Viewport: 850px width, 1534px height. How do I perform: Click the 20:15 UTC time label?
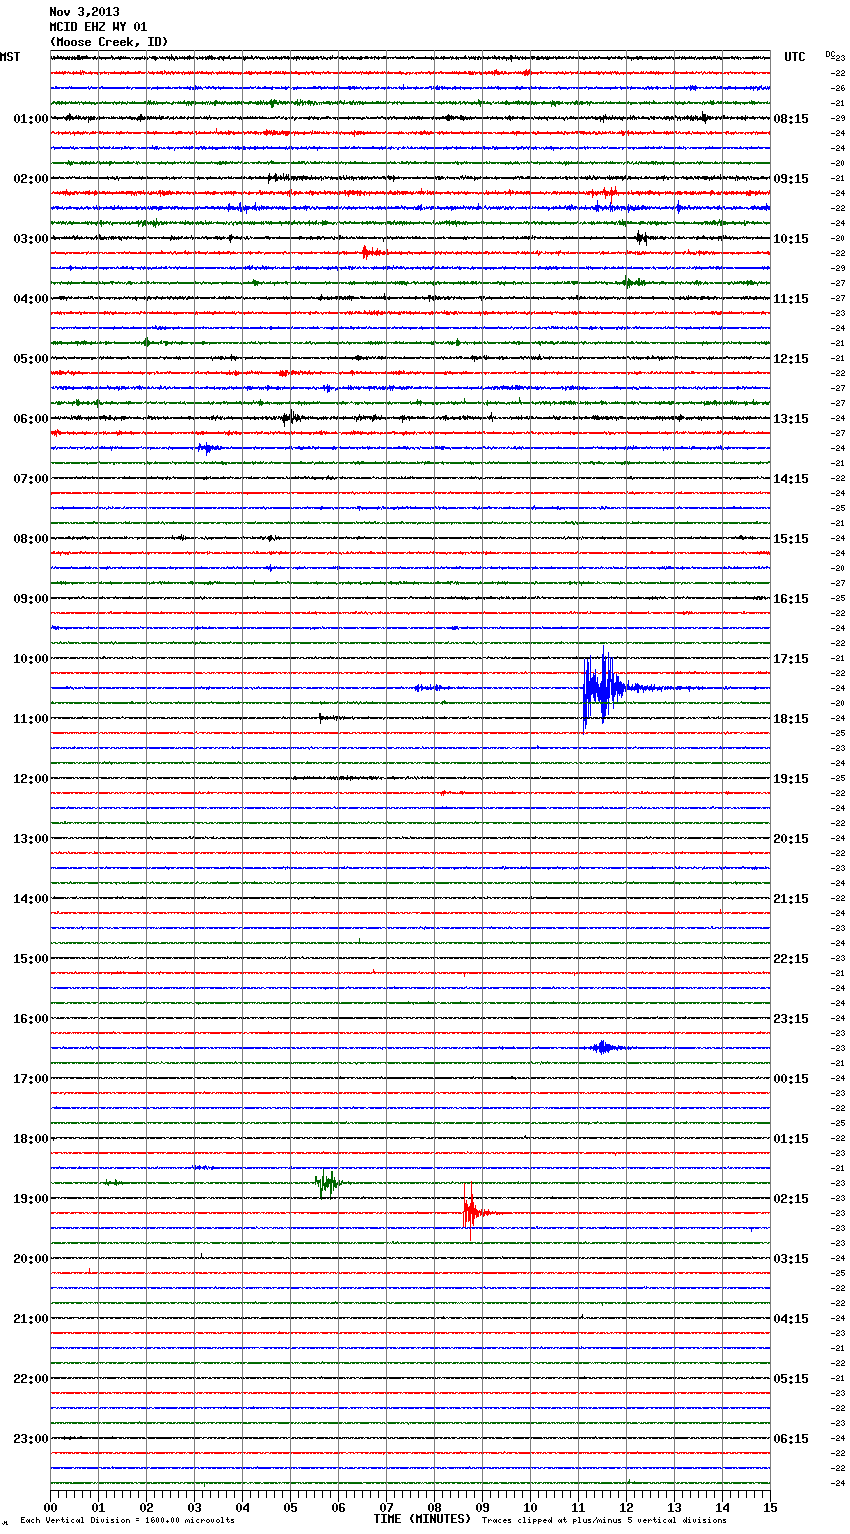[x=791, y=839]
